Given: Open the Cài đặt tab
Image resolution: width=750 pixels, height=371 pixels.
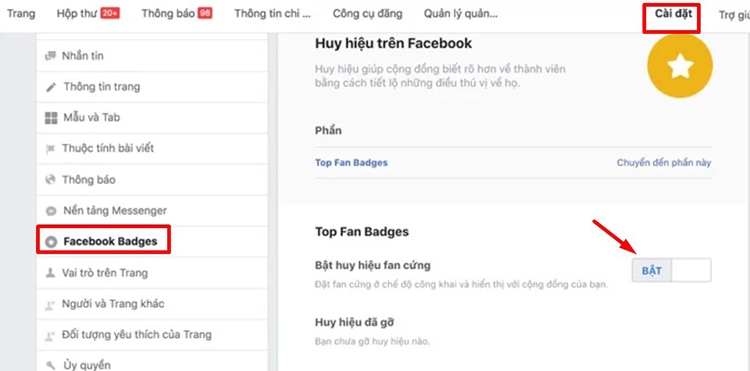Looking at the screenshot, I should click(671, 14).
